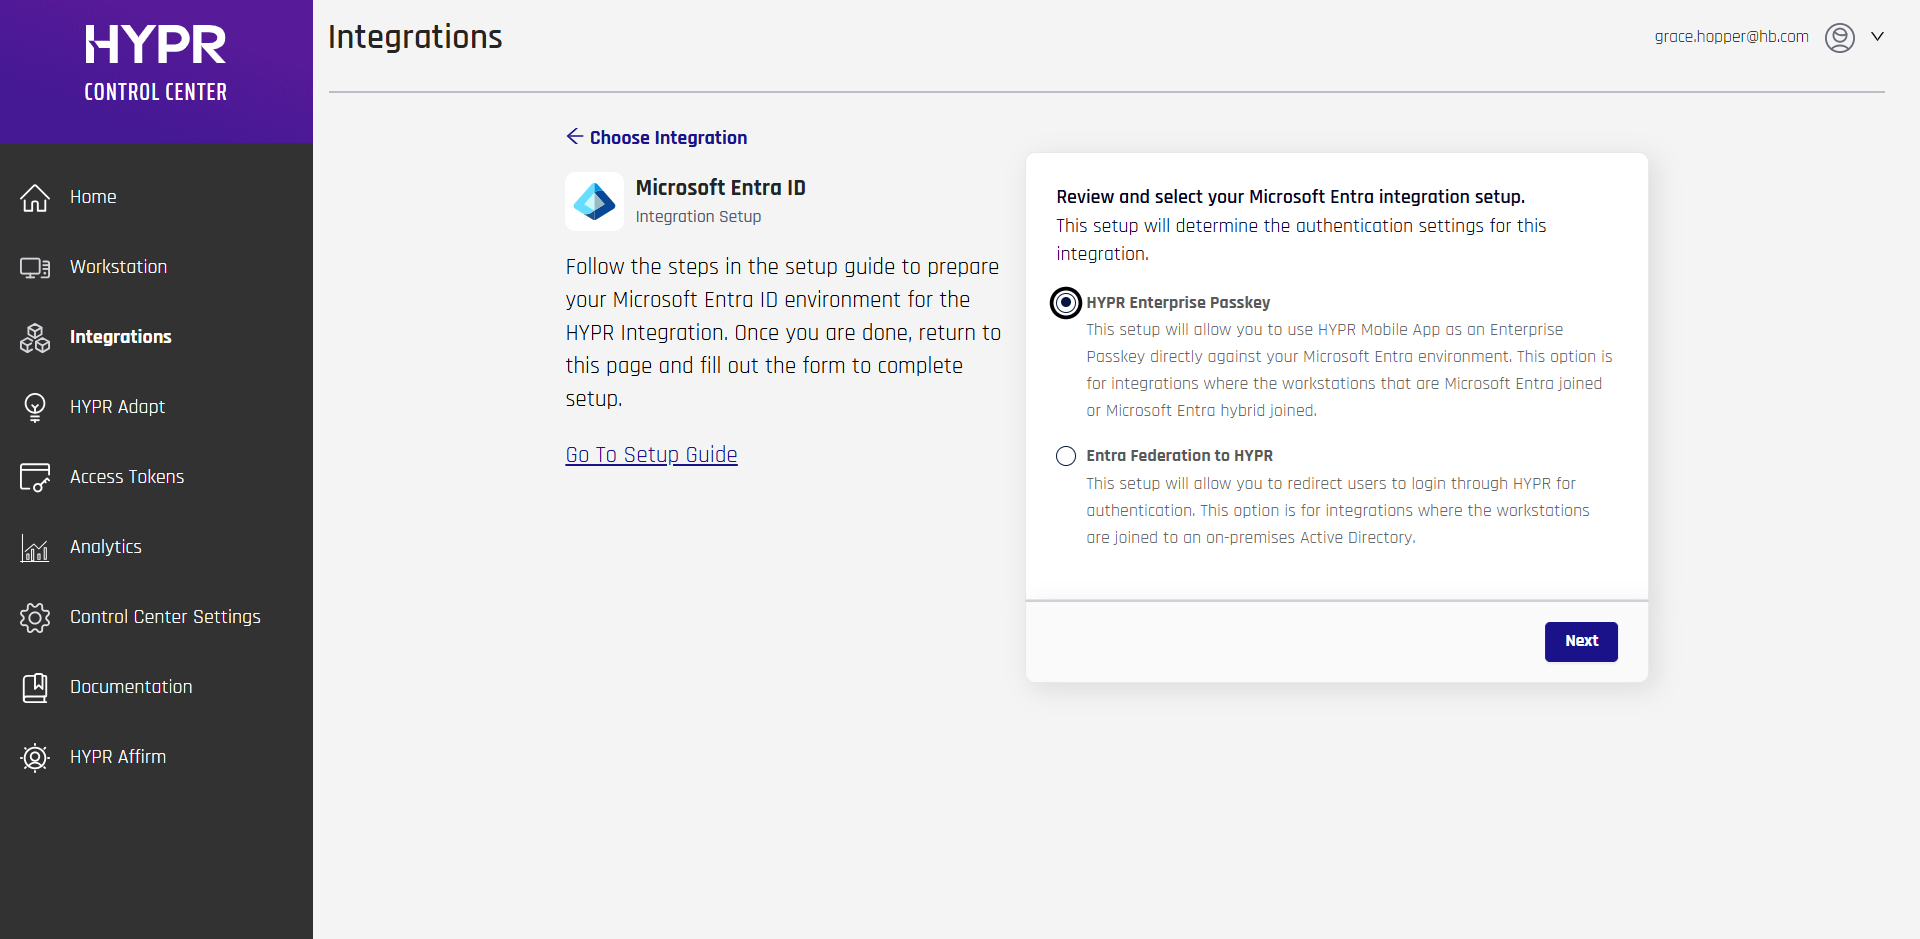The image size is (1920, 939).
Task: Open Documentation via its book icon
Action: tap(35, 688)
